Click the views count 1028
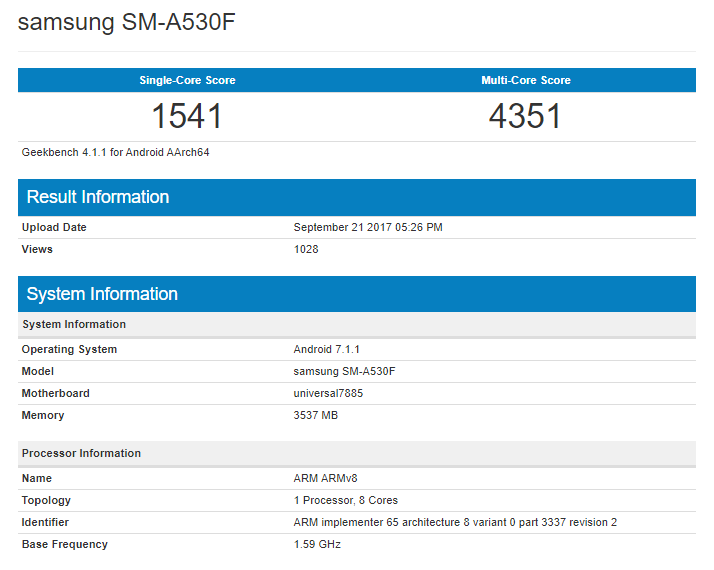The width and height of the screenshot is (714, 570). 306,249
